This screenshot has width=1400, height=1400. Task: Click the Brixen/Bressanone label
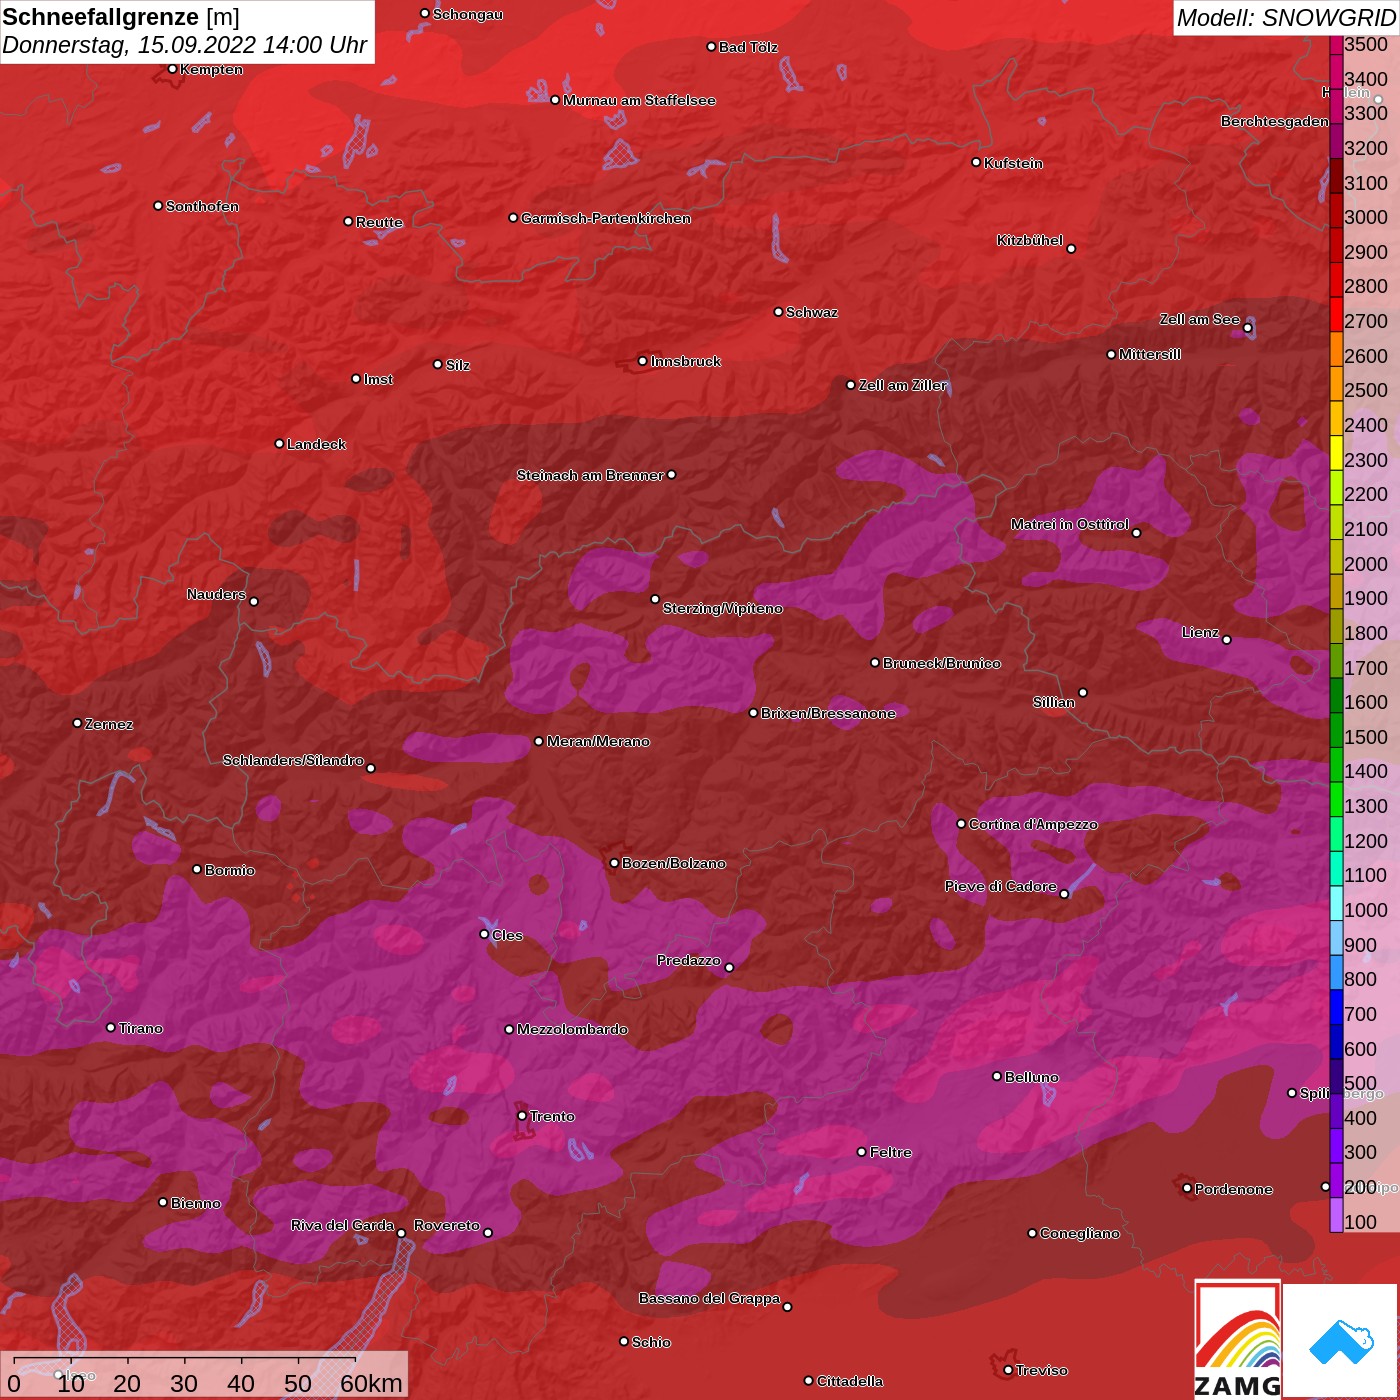point(828,713)
